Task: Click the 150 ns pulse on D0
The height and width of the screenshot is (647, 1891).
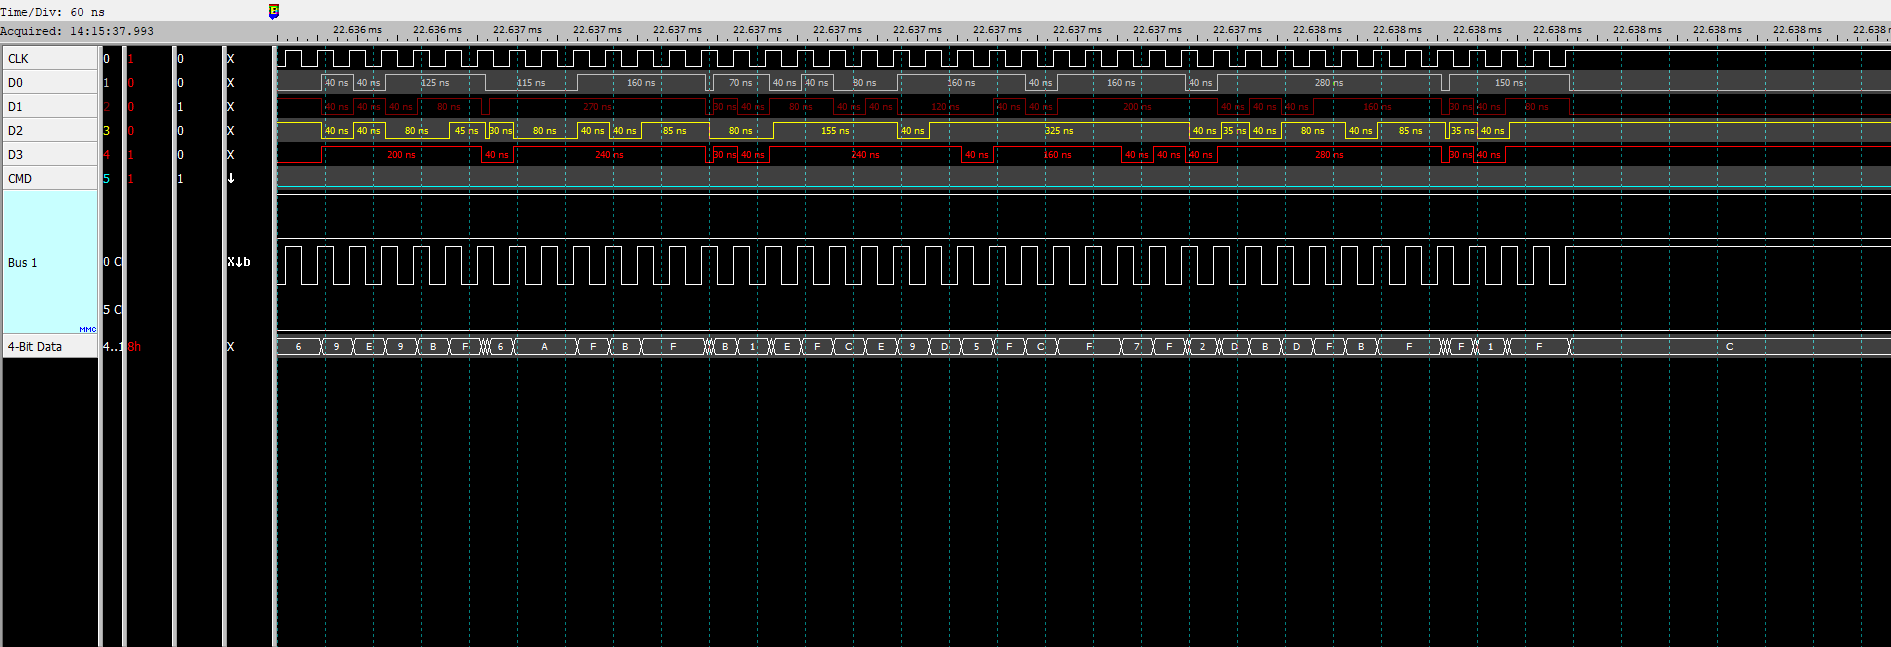Action: pos(1509,83)
